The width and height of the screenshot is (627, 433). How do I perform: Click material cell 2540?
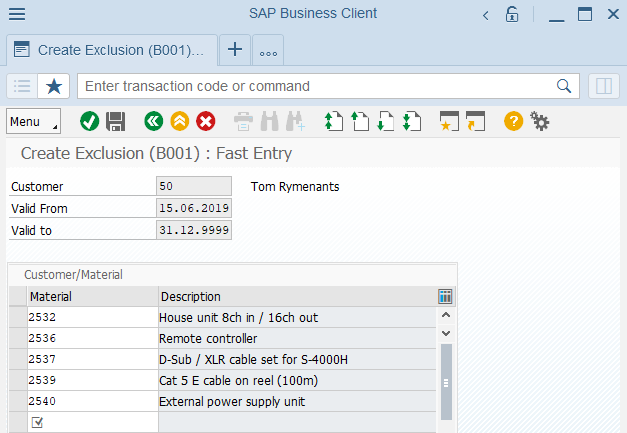pos(93,401)
